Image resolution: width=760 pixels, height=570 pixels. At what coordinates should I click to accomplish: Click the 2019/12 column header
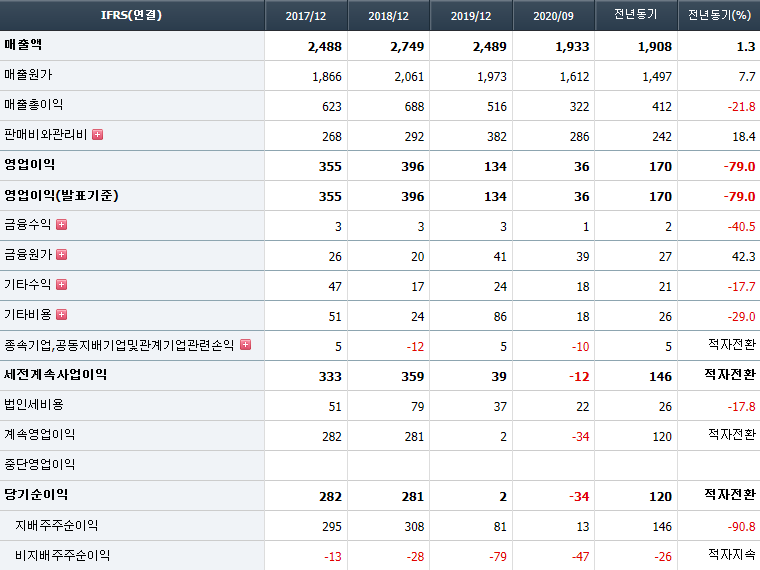point(471,16)
